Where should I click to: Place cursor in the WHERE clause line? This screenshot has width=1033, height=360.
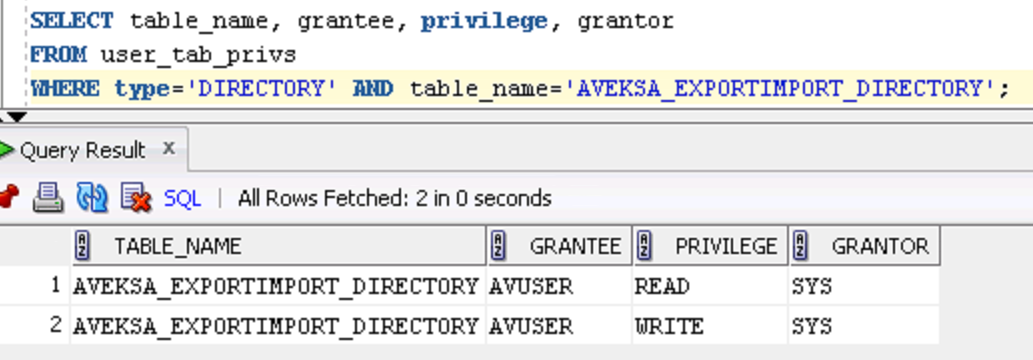[x=520, y=88]
